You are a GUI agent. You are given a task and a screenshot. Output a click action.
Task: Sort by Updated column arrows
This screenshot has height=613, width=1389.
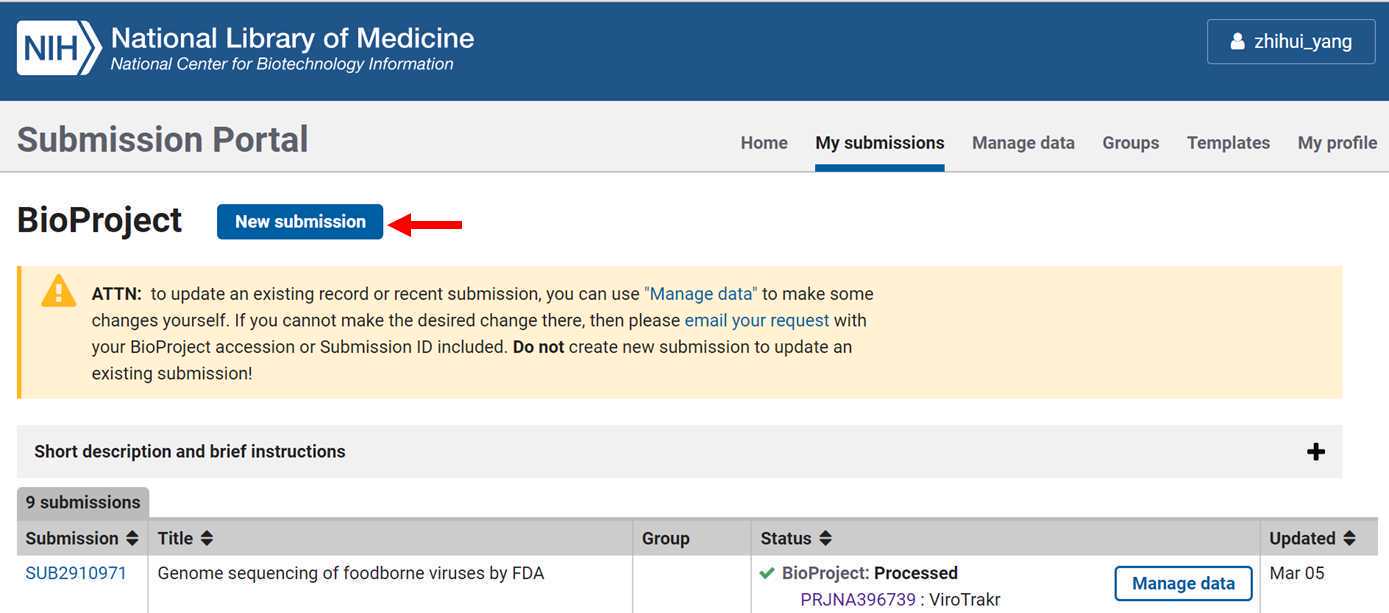coord(1349,539)
